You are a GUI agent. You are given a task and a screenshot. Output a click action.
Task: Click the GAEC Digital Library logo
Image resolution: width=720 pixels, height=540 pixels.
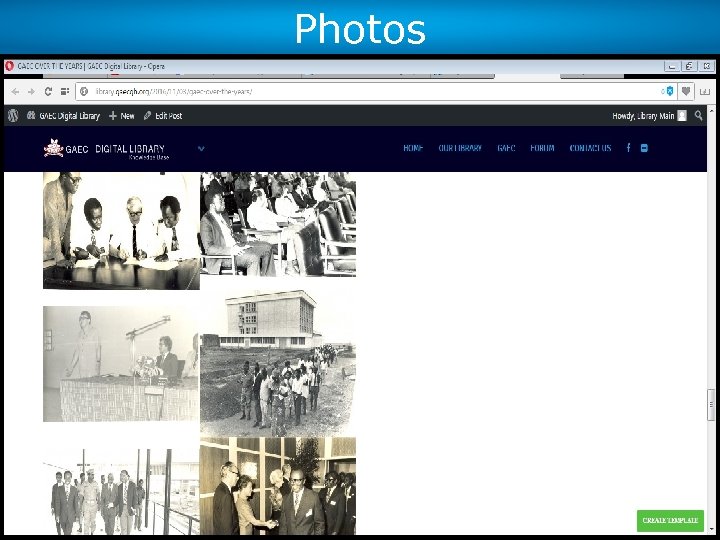[x=106, y=149]
